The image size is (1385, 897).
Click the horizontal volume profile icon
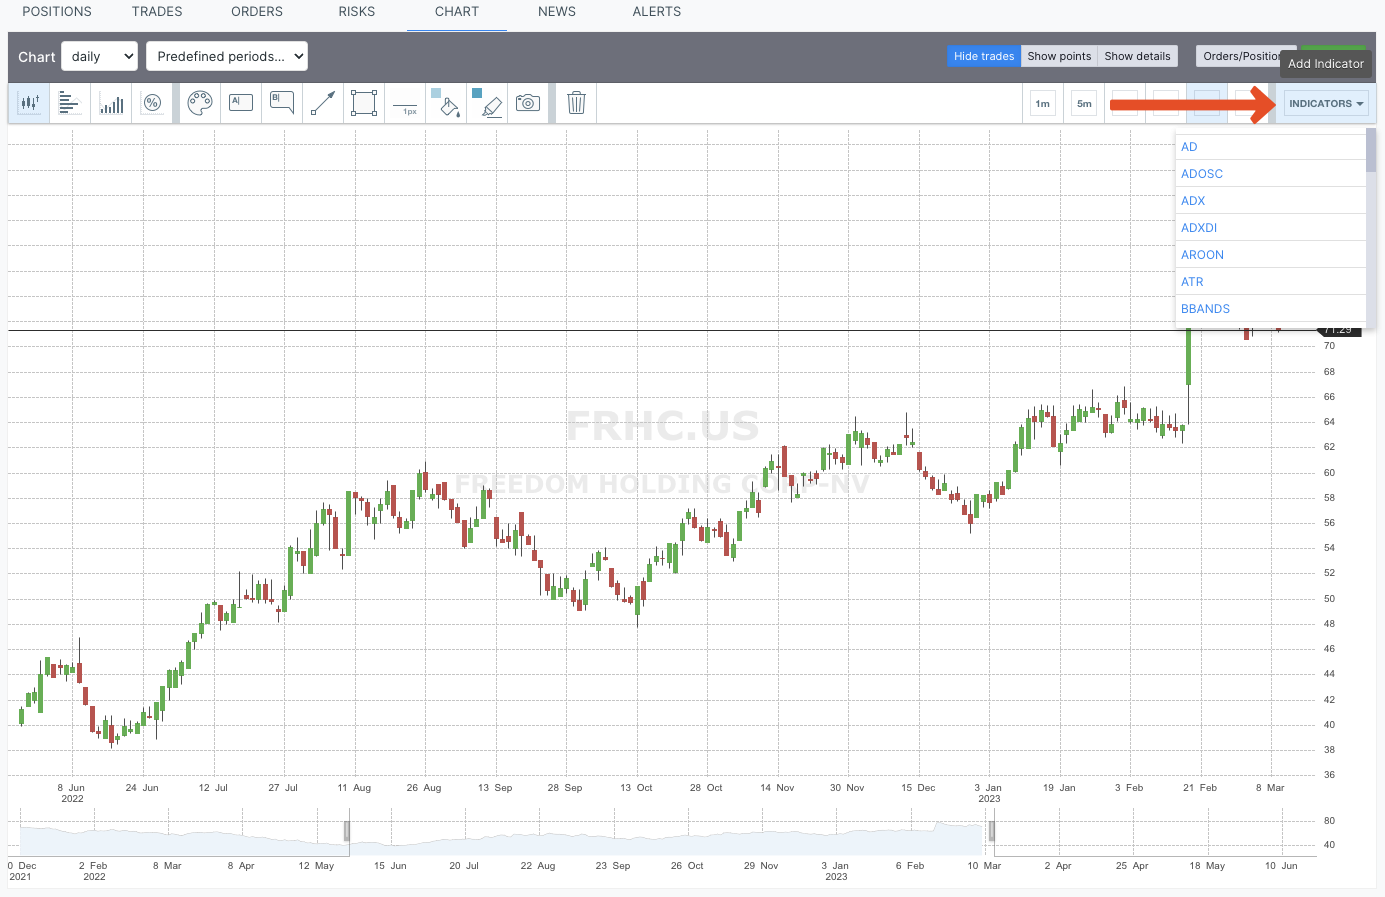(x=70, y=103)
